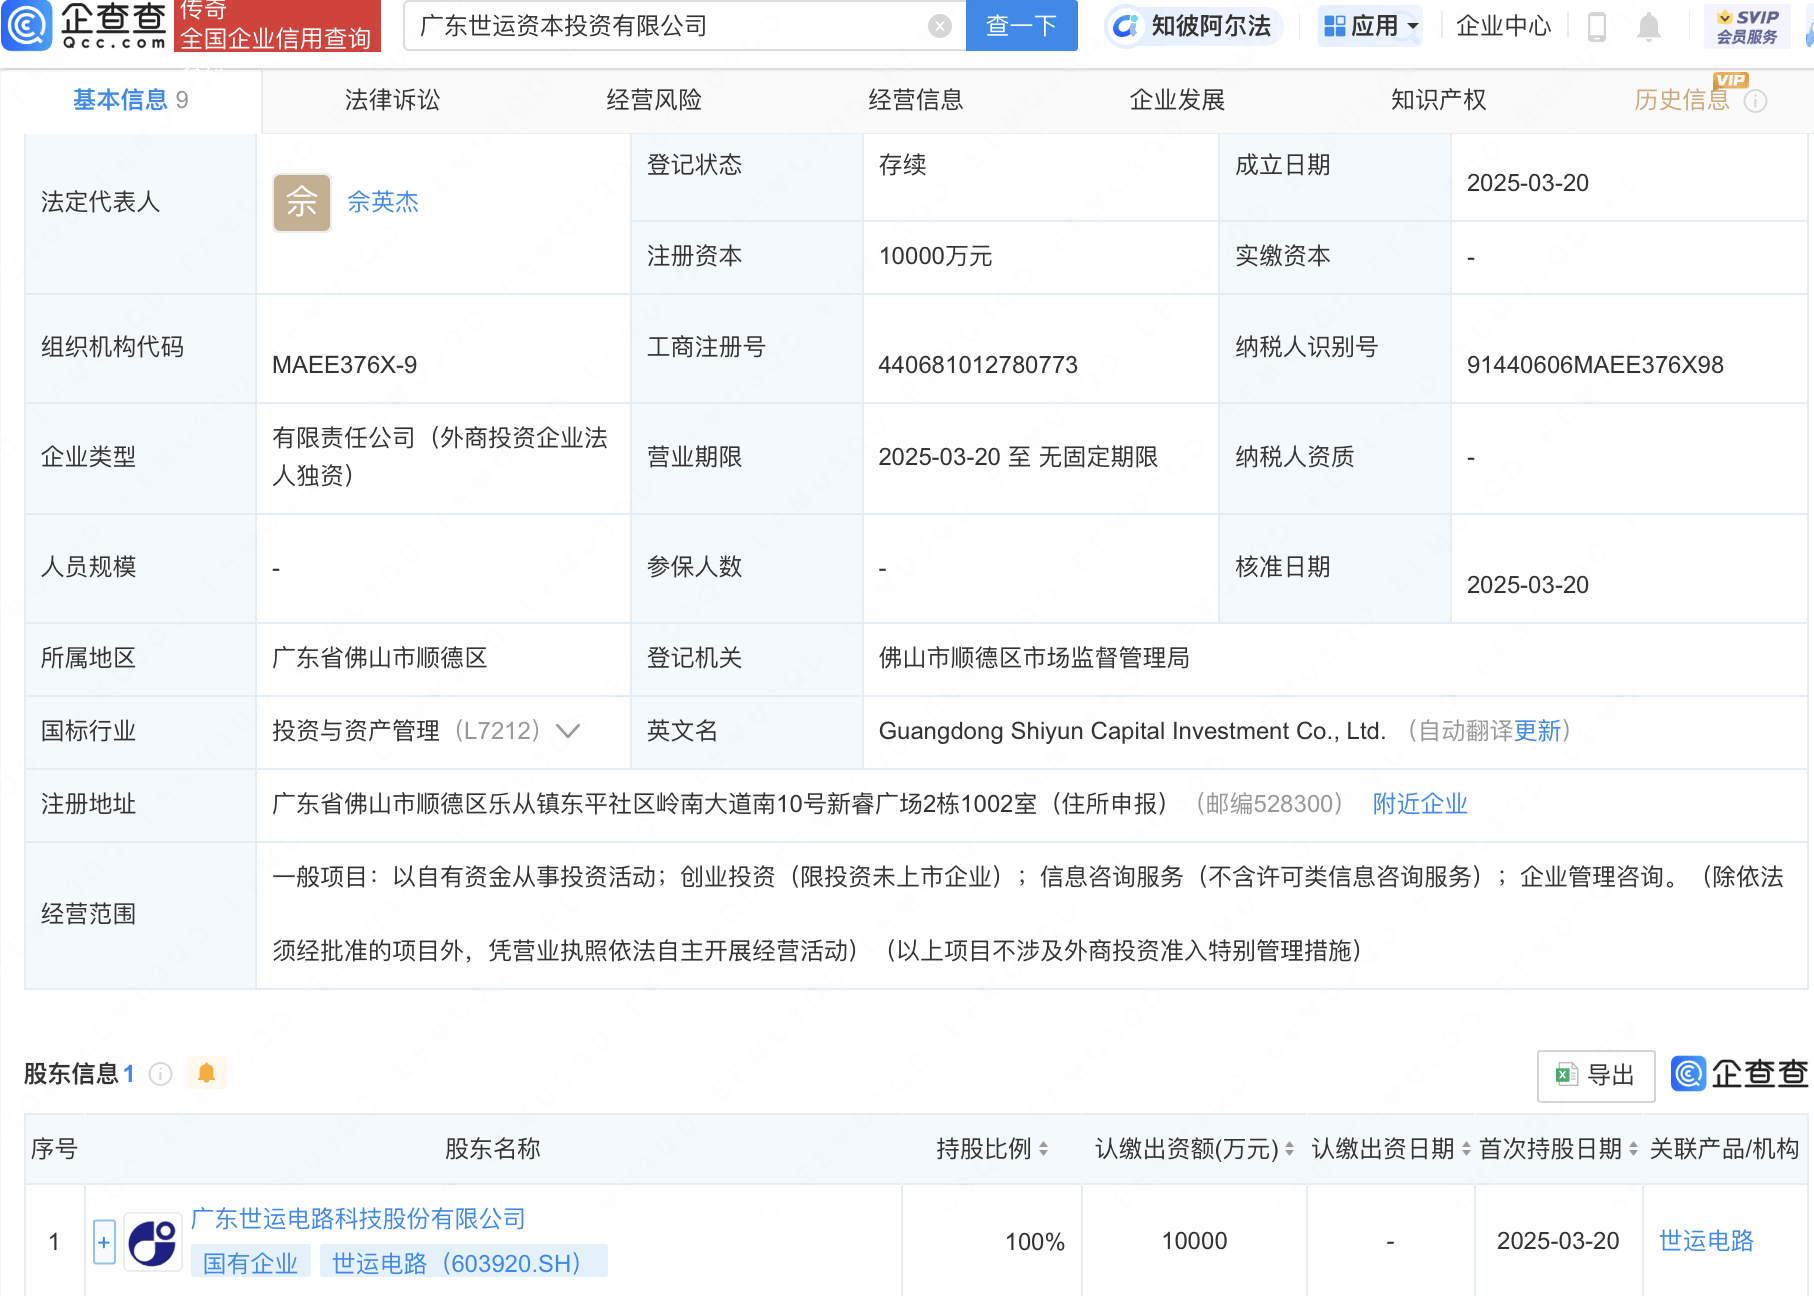Click 邮编528300 postal code text

coord(1270,804)
